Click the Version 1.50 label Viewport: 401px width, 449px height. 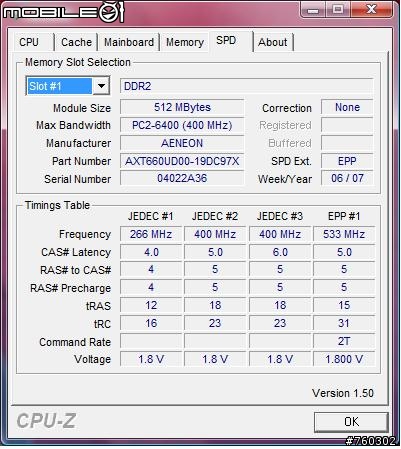[343, 393]
